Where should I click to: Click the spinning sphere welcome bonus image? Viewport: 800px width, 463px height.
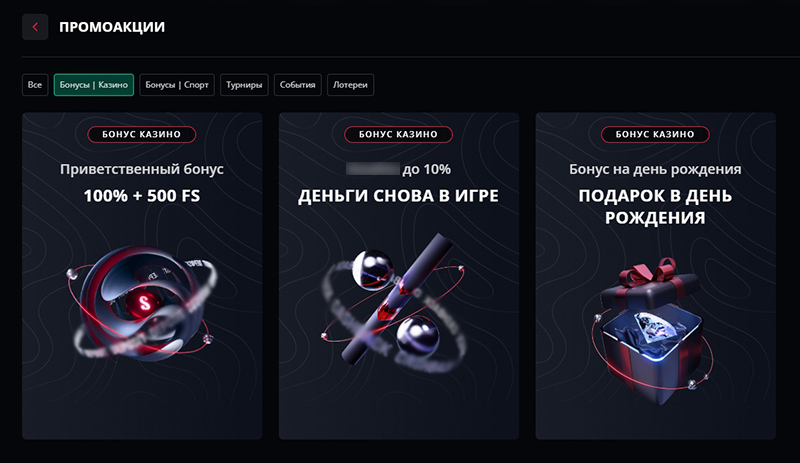coord(142,304)
